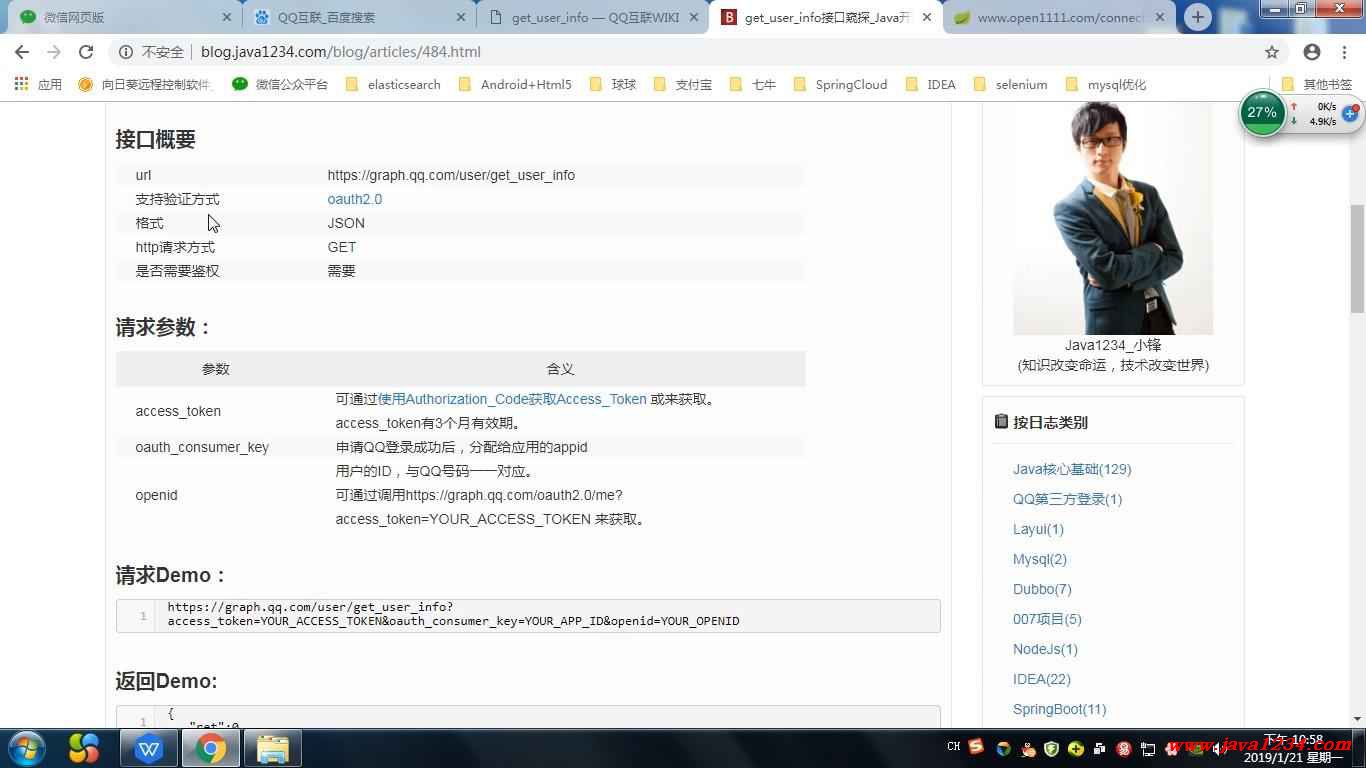Close the QQ互联_百度搜索 tab
This screenshot has width=1366, height=768.
460,18
